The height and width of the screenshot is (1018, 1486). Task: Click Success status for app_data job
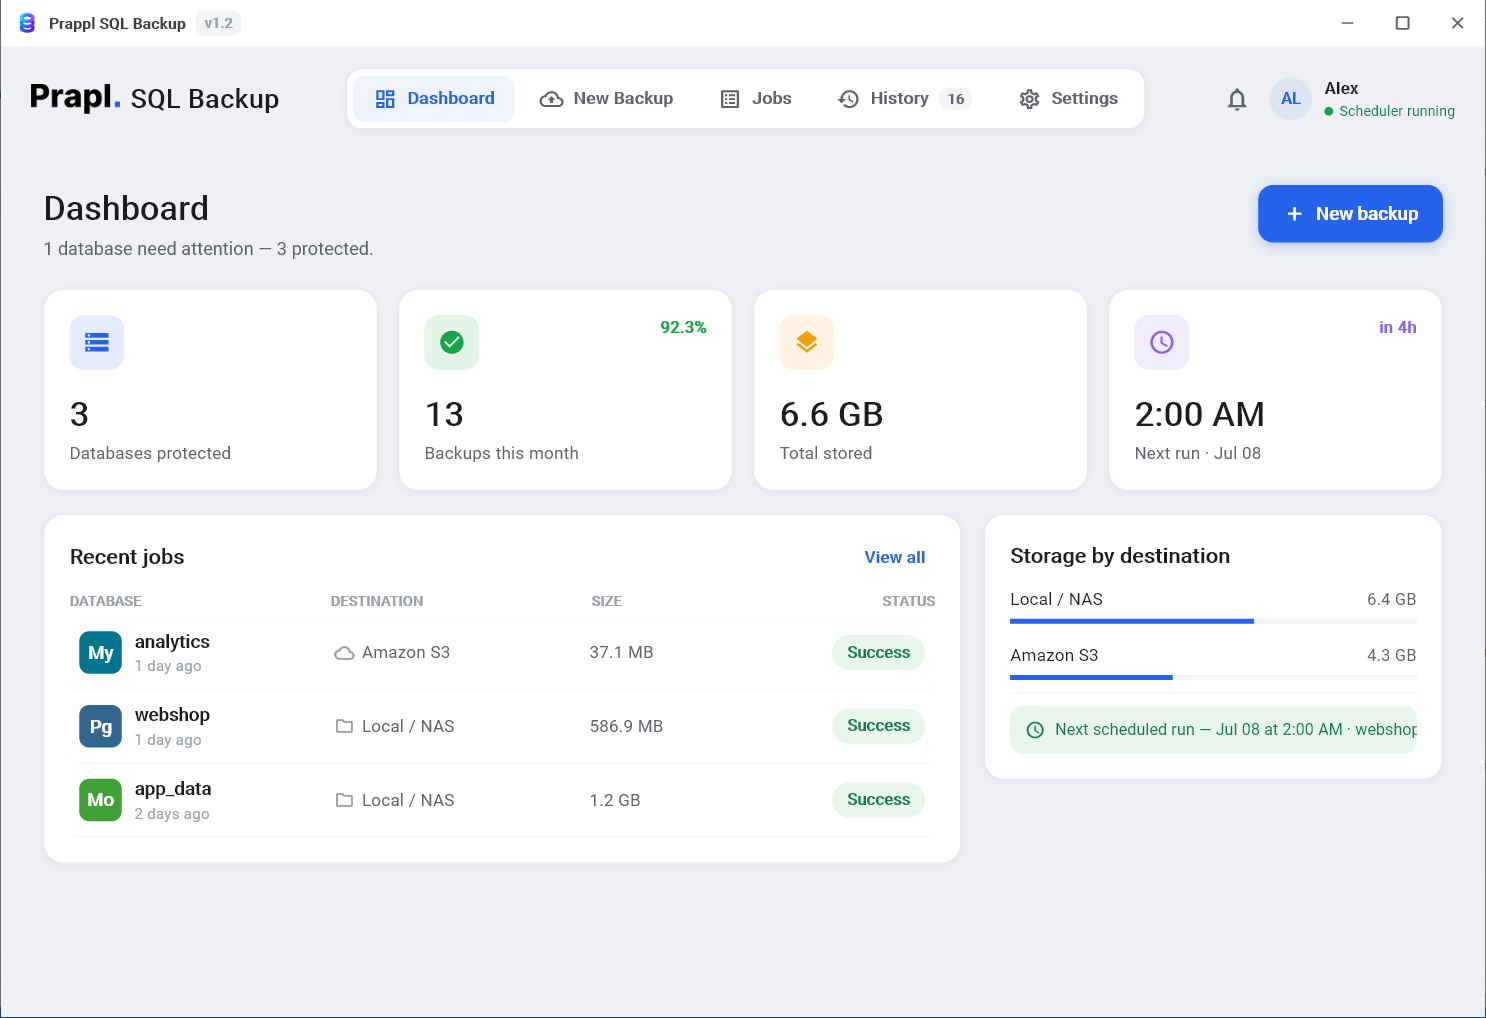[878, 800]
